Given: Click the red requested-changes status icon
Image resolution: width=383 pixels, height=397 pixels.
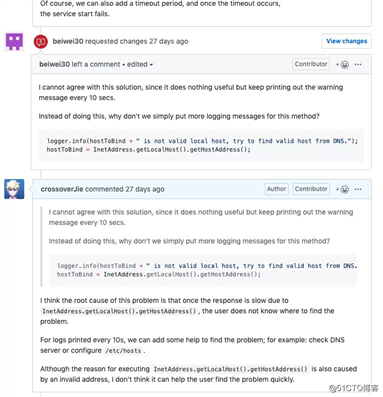Looking at the screenshot, I should [x=41, y=42].
